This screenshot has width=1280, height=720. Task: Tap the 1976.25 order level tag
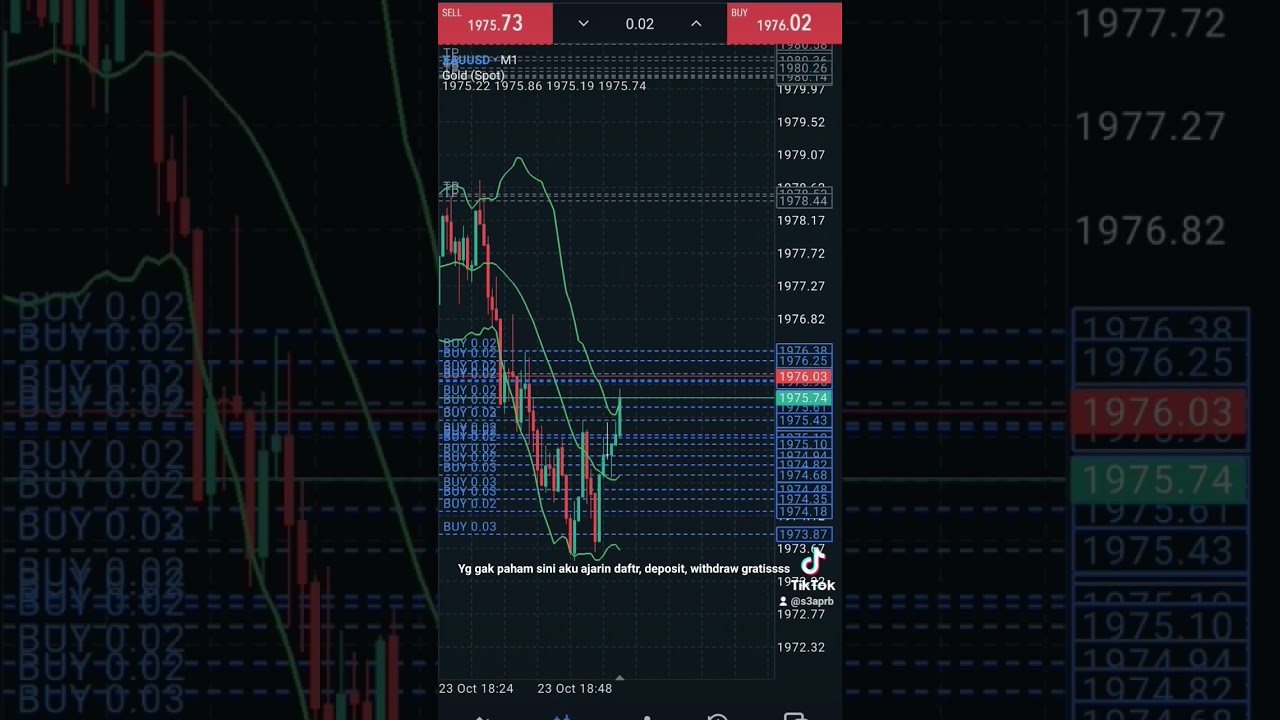803,361
